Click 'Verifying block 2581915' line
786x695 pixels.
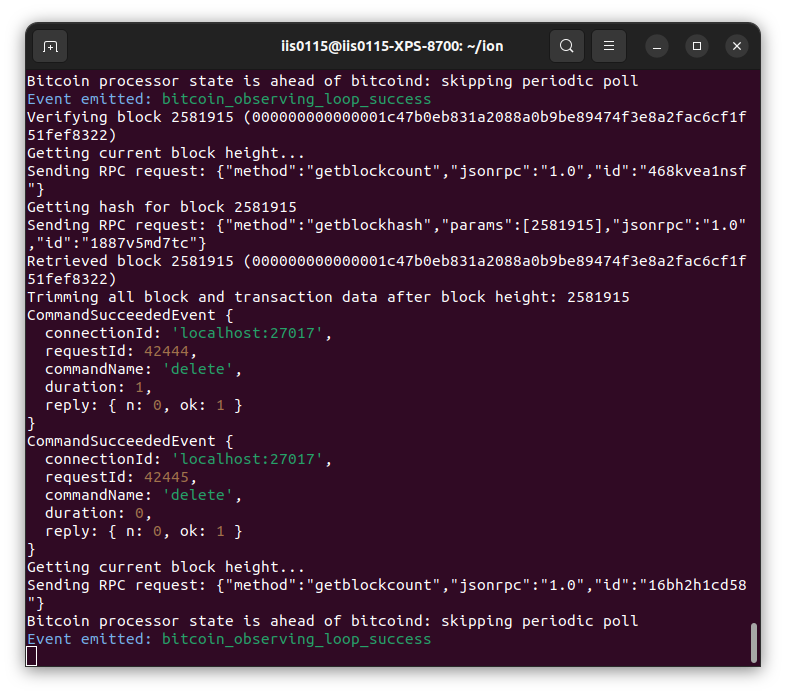386,126
